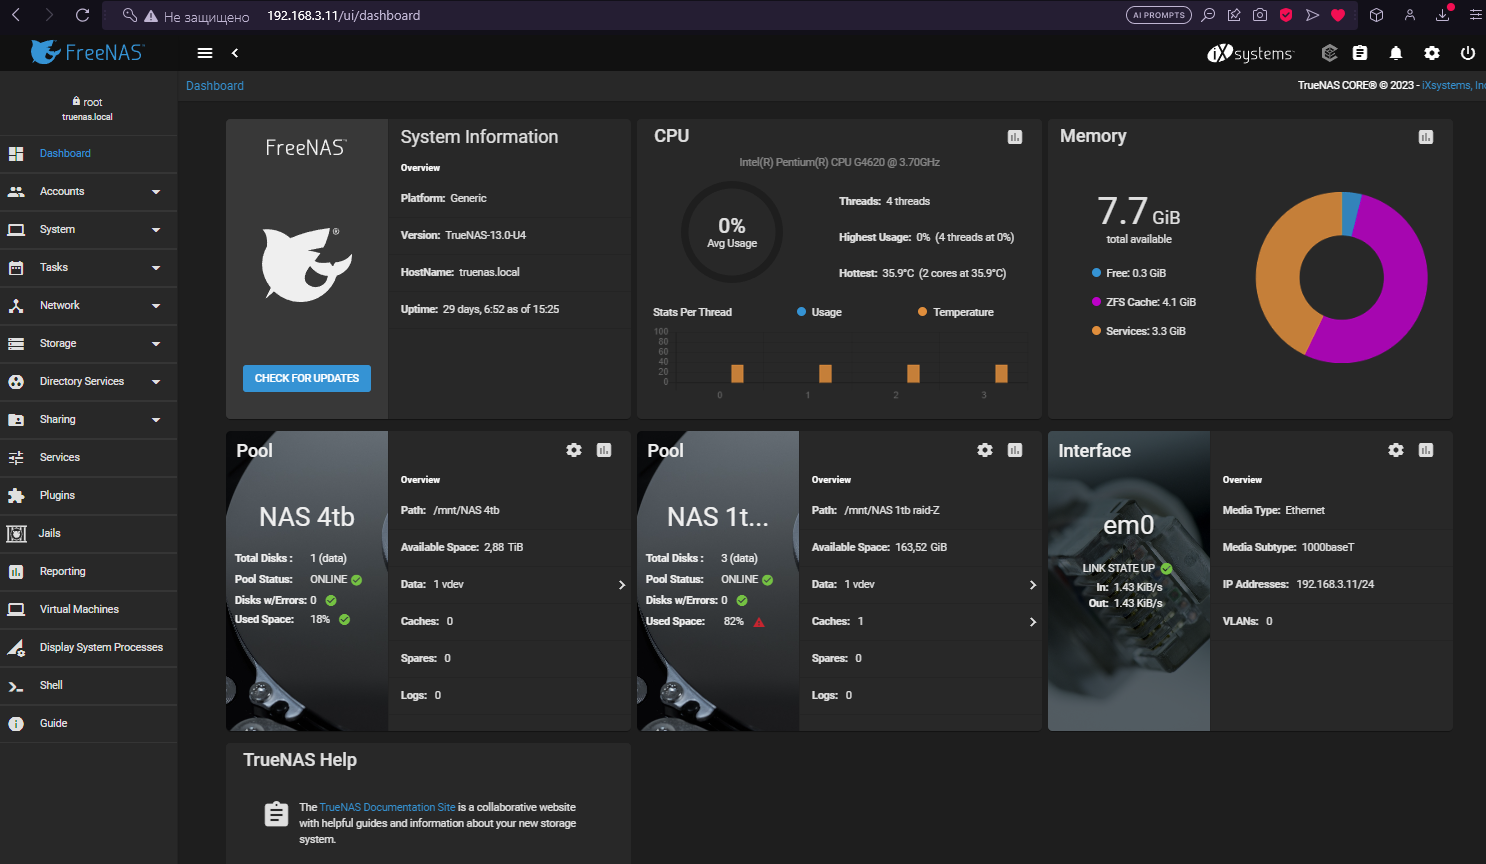Click the browser heart icon
This screenshot has width=1486, height=864.
coord(1338,15)
